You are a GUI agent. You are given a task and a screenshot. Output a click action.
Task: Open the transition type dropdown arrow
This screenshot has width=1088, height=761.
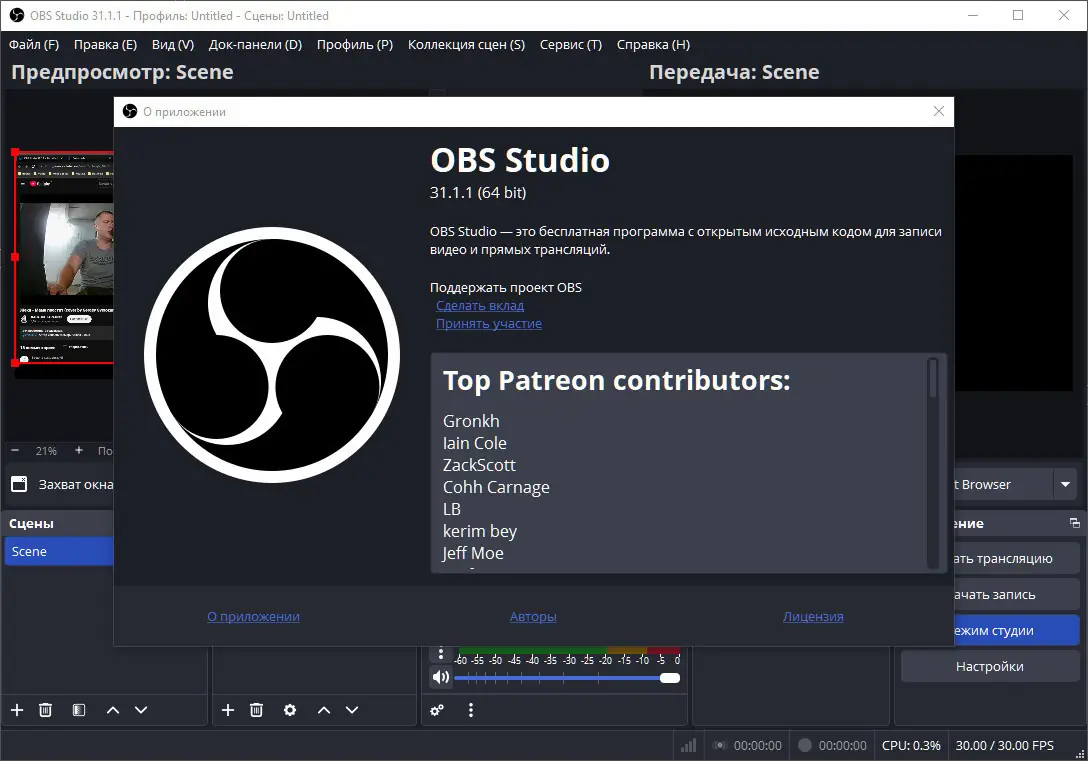[x=1065, y=484]
